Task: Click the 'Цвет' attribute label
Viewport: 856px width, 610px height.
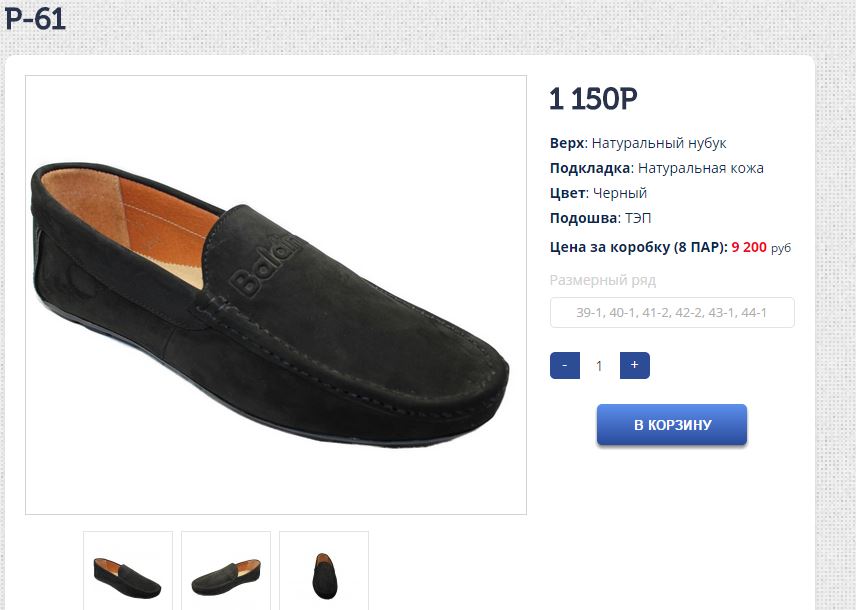Action: [x=566, y=193]
